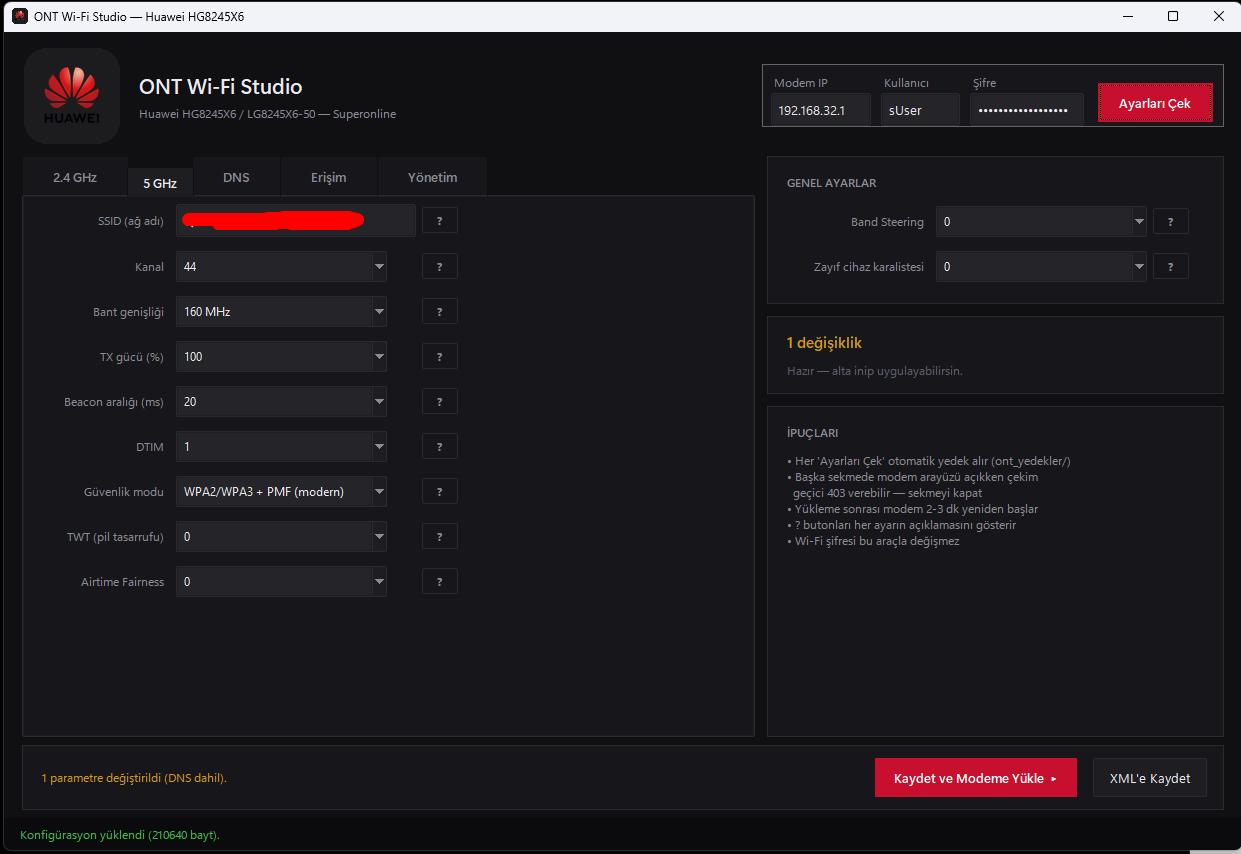Open help for Beacon aralığı (ms)
The width and height of the screenshot is (1241, 854).
pyautogui.click(x=440, y=401)
